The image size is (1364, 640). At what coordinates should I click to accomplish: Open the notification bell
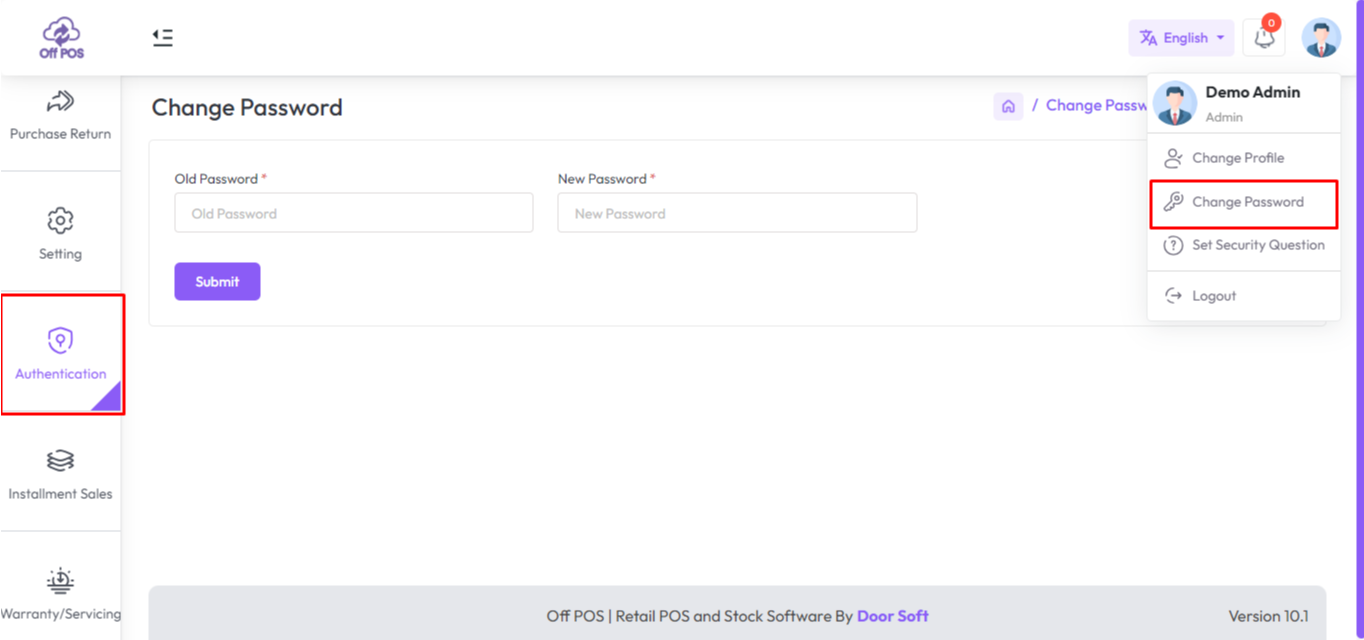tap(1264, 38)
